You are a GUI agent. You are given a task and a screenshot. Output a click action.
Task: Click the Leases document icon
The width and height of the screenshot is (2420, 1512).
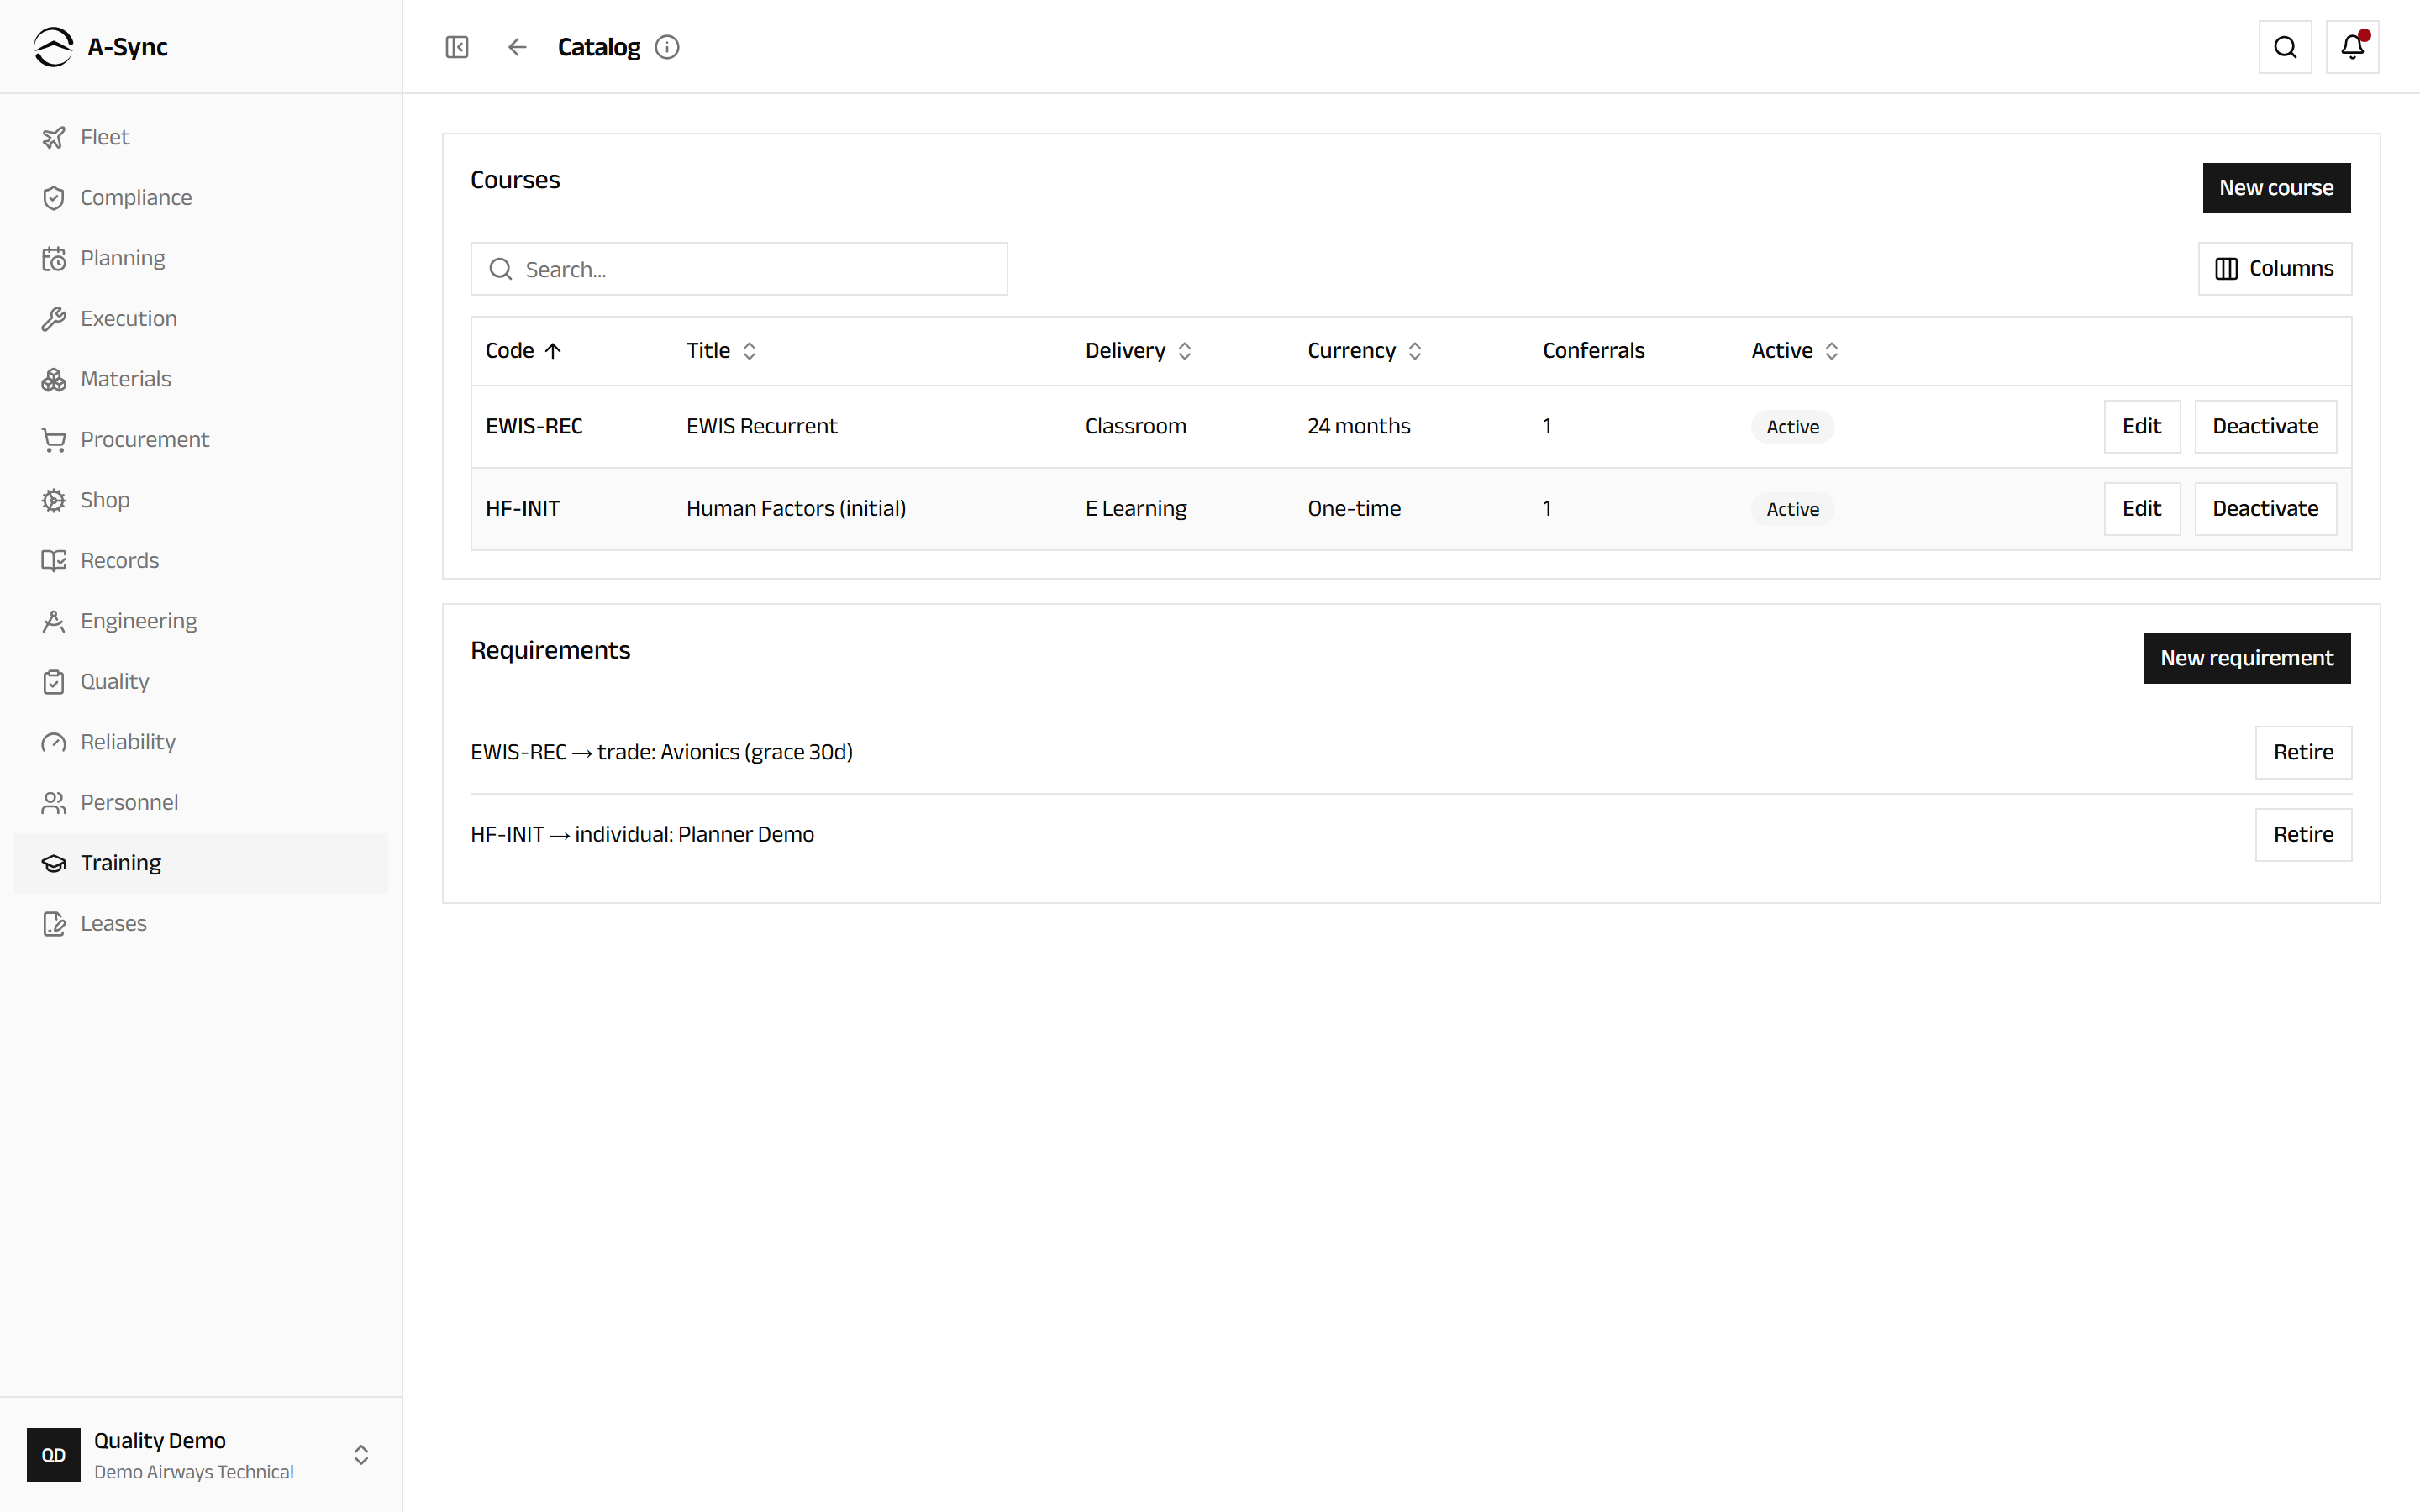[x=54, y=924]
